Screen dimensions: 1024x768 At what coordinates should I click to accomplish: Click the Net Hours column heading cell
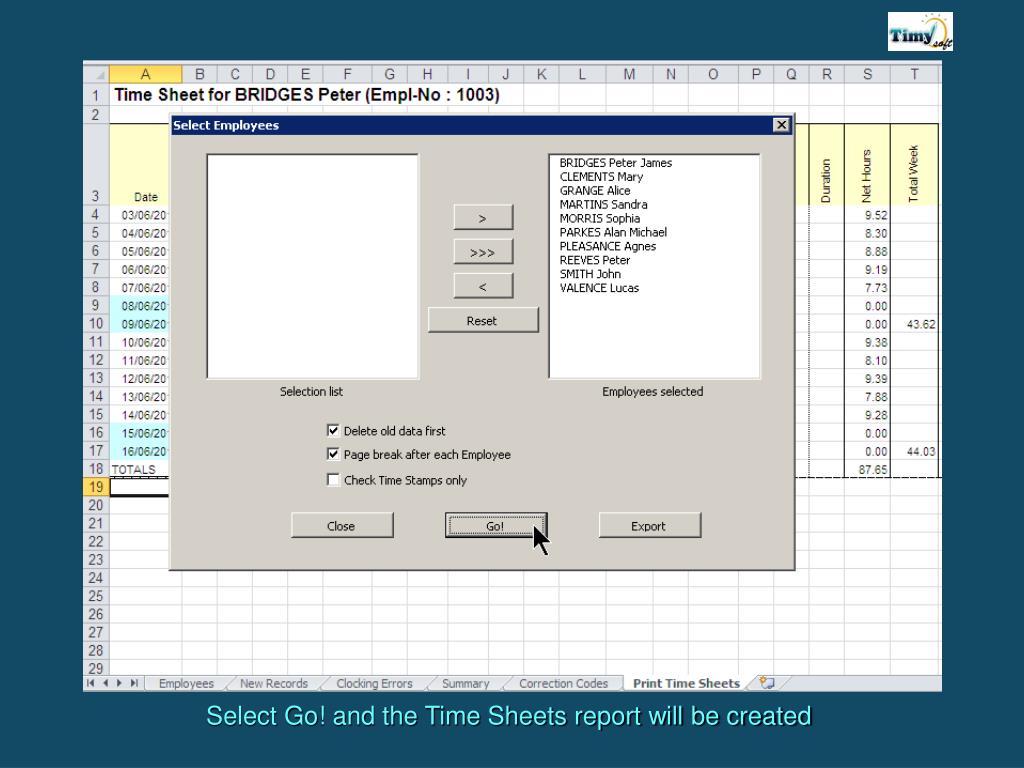(867, 165)
